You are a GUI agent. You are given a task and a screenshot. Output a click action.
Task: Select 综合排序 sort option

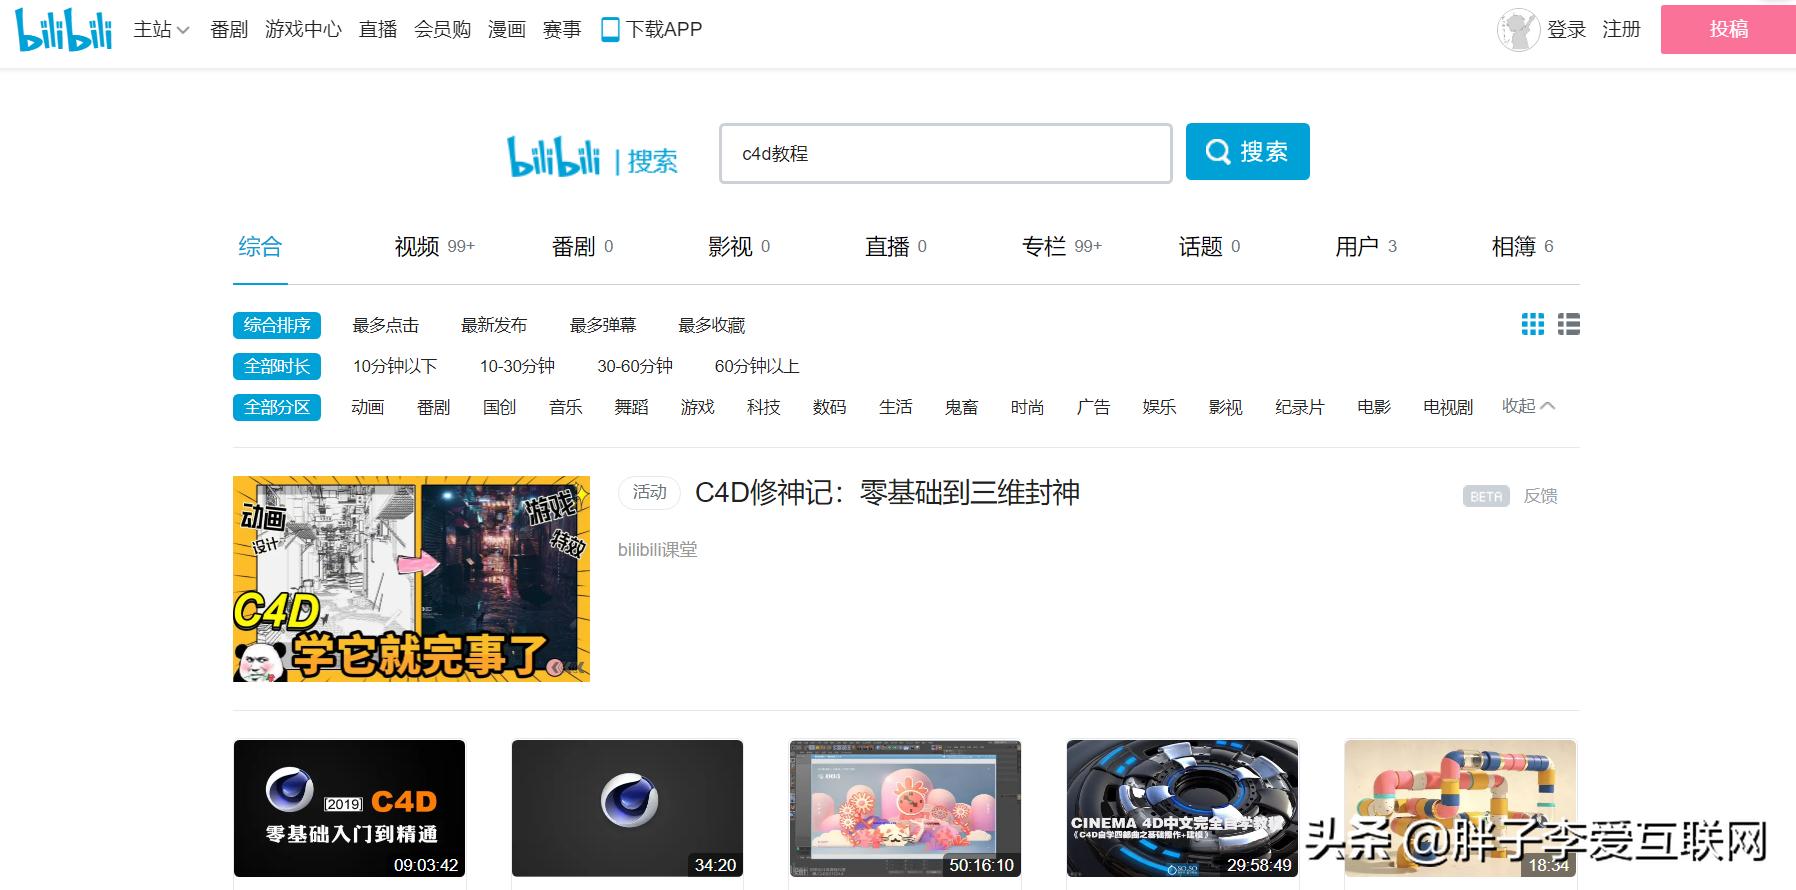click(277, 325)
